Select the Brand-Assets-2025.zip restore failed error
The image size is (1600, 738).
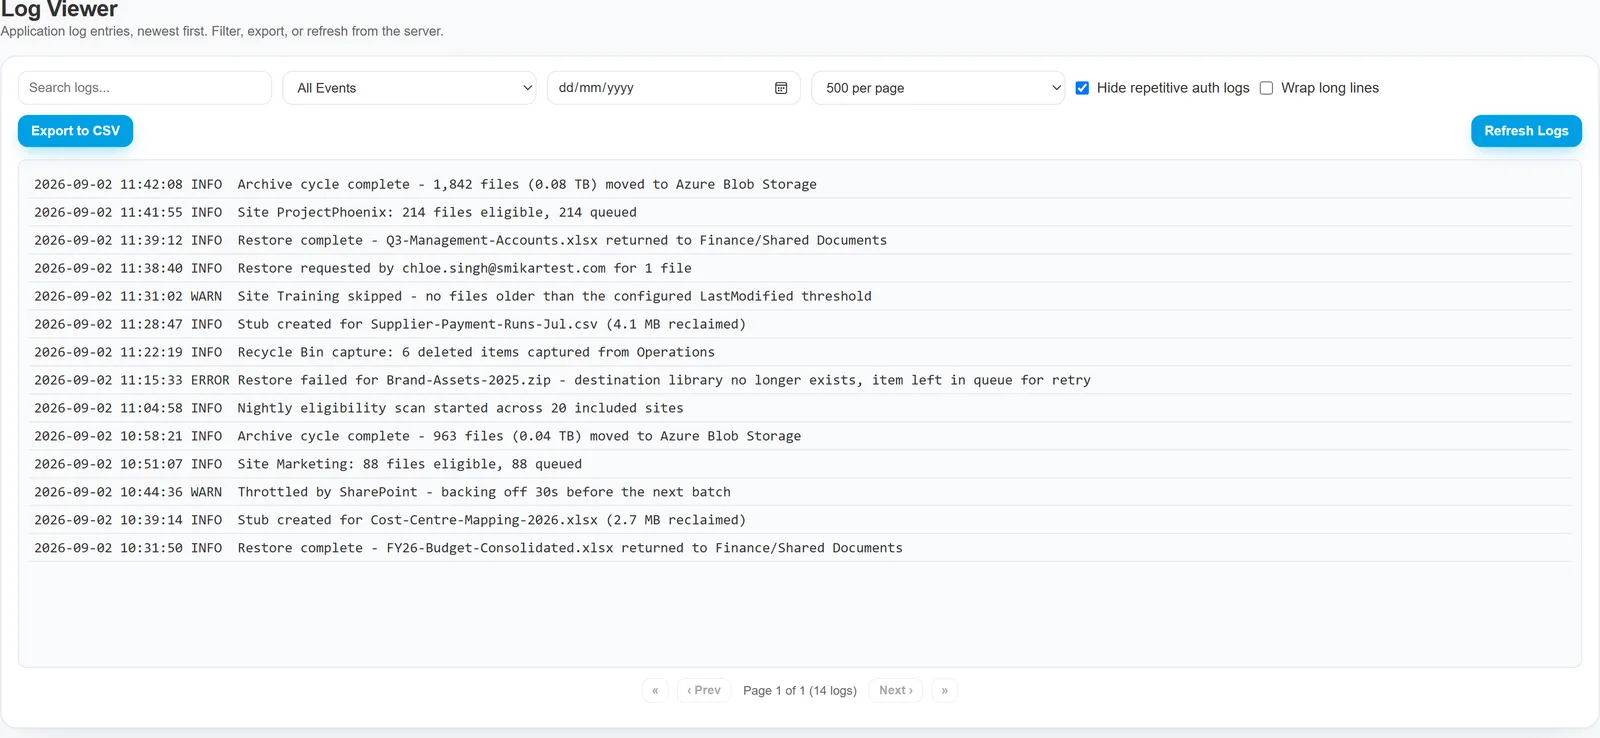(800, 380)
